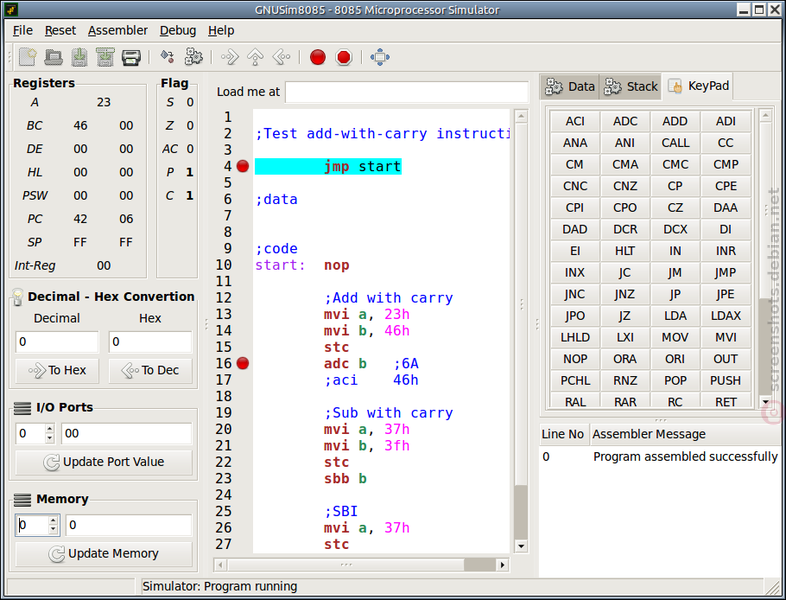
Task: Open the File menu
Action: click(x=23, y=31)
